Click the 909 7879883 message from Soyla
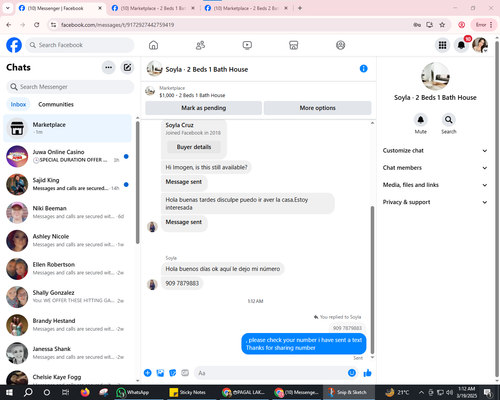The image size is (500, 400). (182, 283)
